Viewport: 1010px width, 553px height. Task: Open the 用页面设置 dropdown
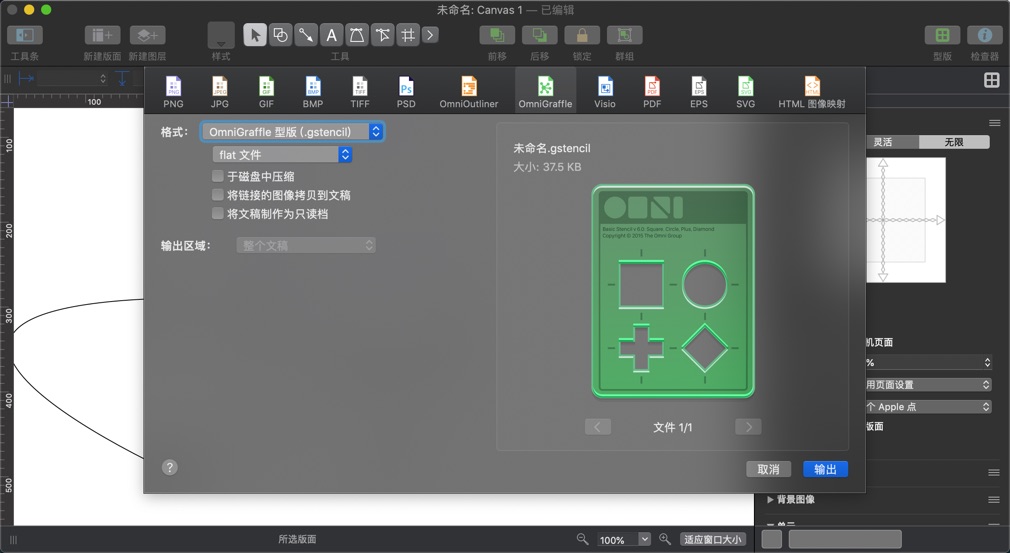(929, 384)
